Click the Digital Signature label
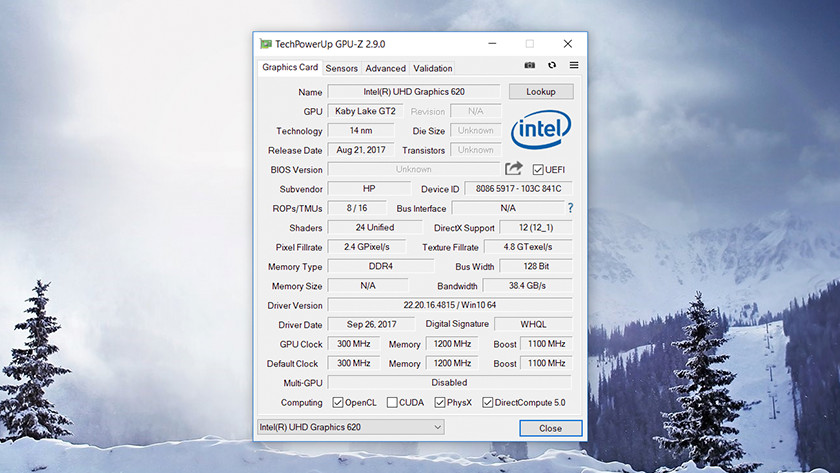The width and height of the screenshot is (840, 473). 457,324
